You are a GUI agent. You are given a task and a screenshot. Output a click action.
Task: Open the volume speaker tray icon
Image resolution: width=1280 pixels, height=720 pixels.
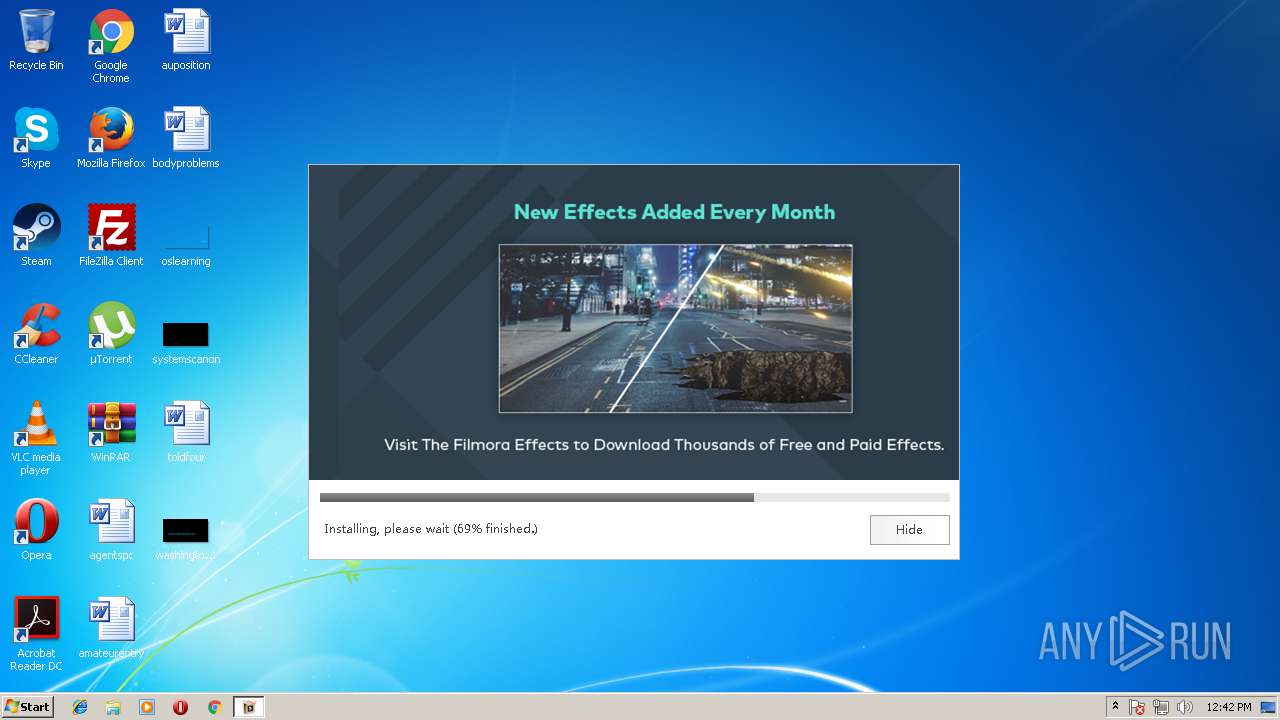pos(1185,707)
